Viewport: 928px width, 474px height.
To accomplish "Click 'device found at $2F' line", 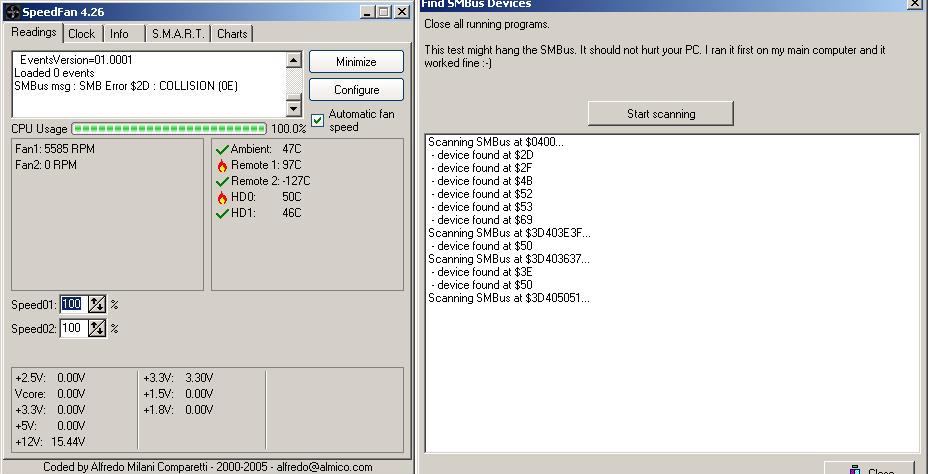I will (x=482, y=168).
